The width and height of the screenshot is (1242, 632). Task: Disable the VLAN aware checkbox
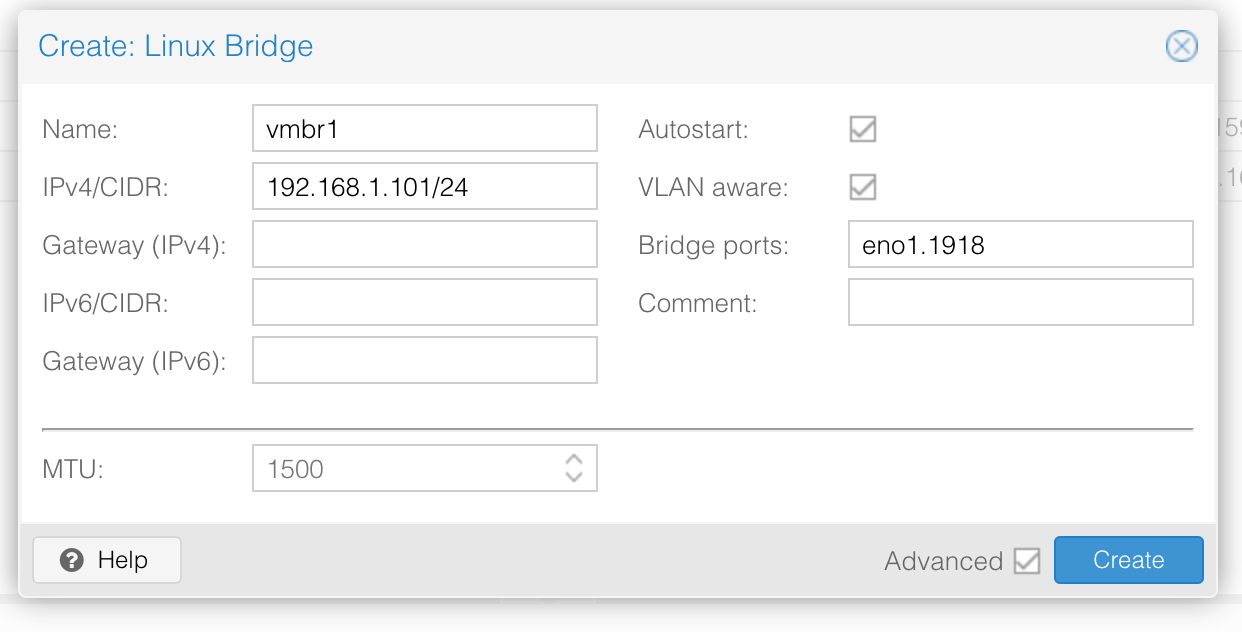[862, 187]
